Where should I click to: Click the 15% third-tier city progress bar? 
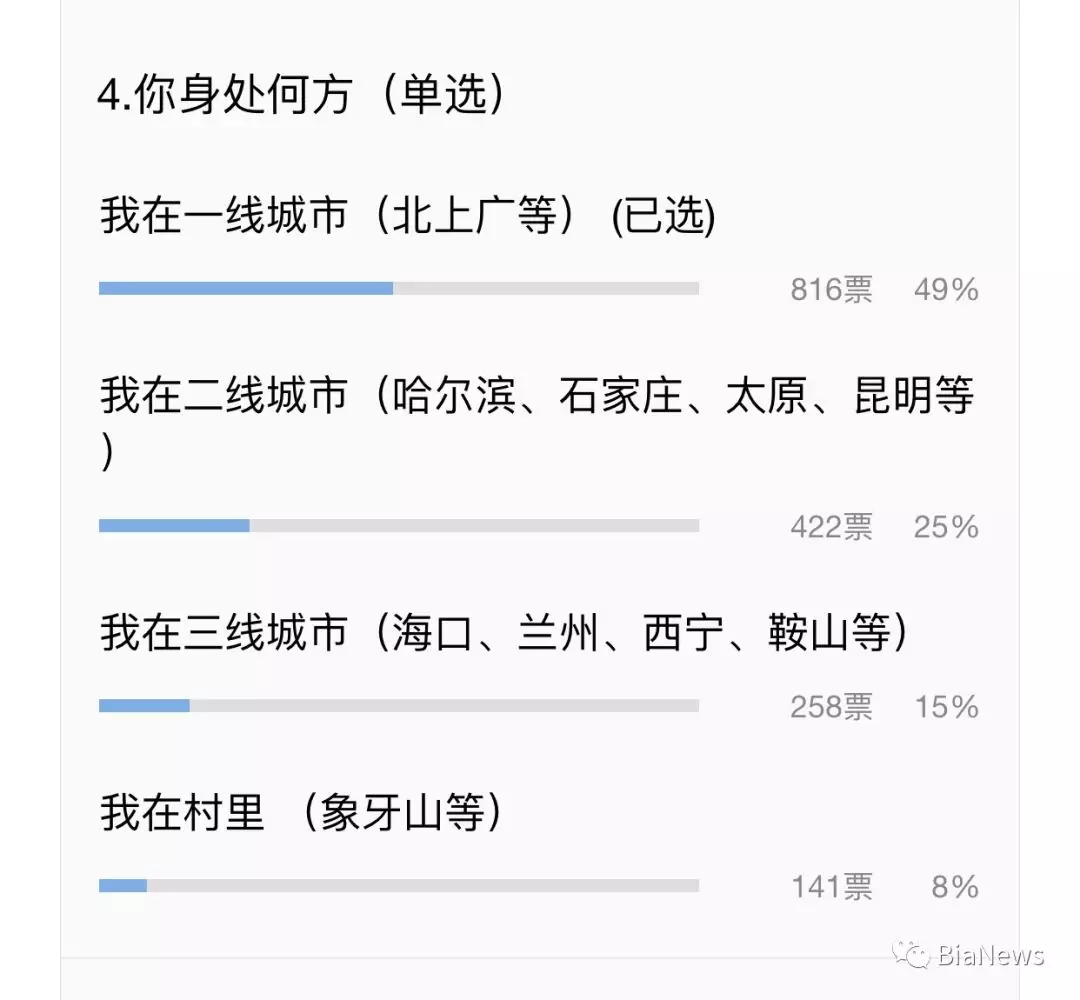399,706
